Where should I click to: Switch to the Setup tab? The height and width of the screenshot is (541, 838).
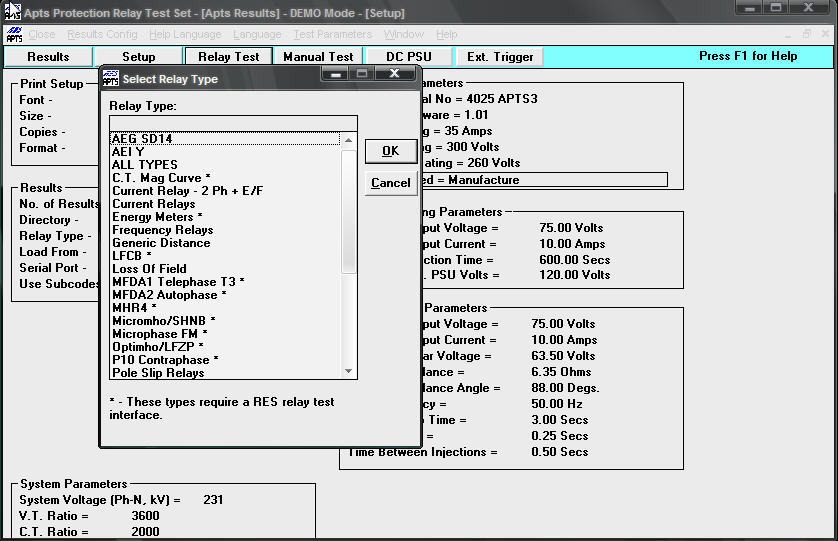click(138, 57)
